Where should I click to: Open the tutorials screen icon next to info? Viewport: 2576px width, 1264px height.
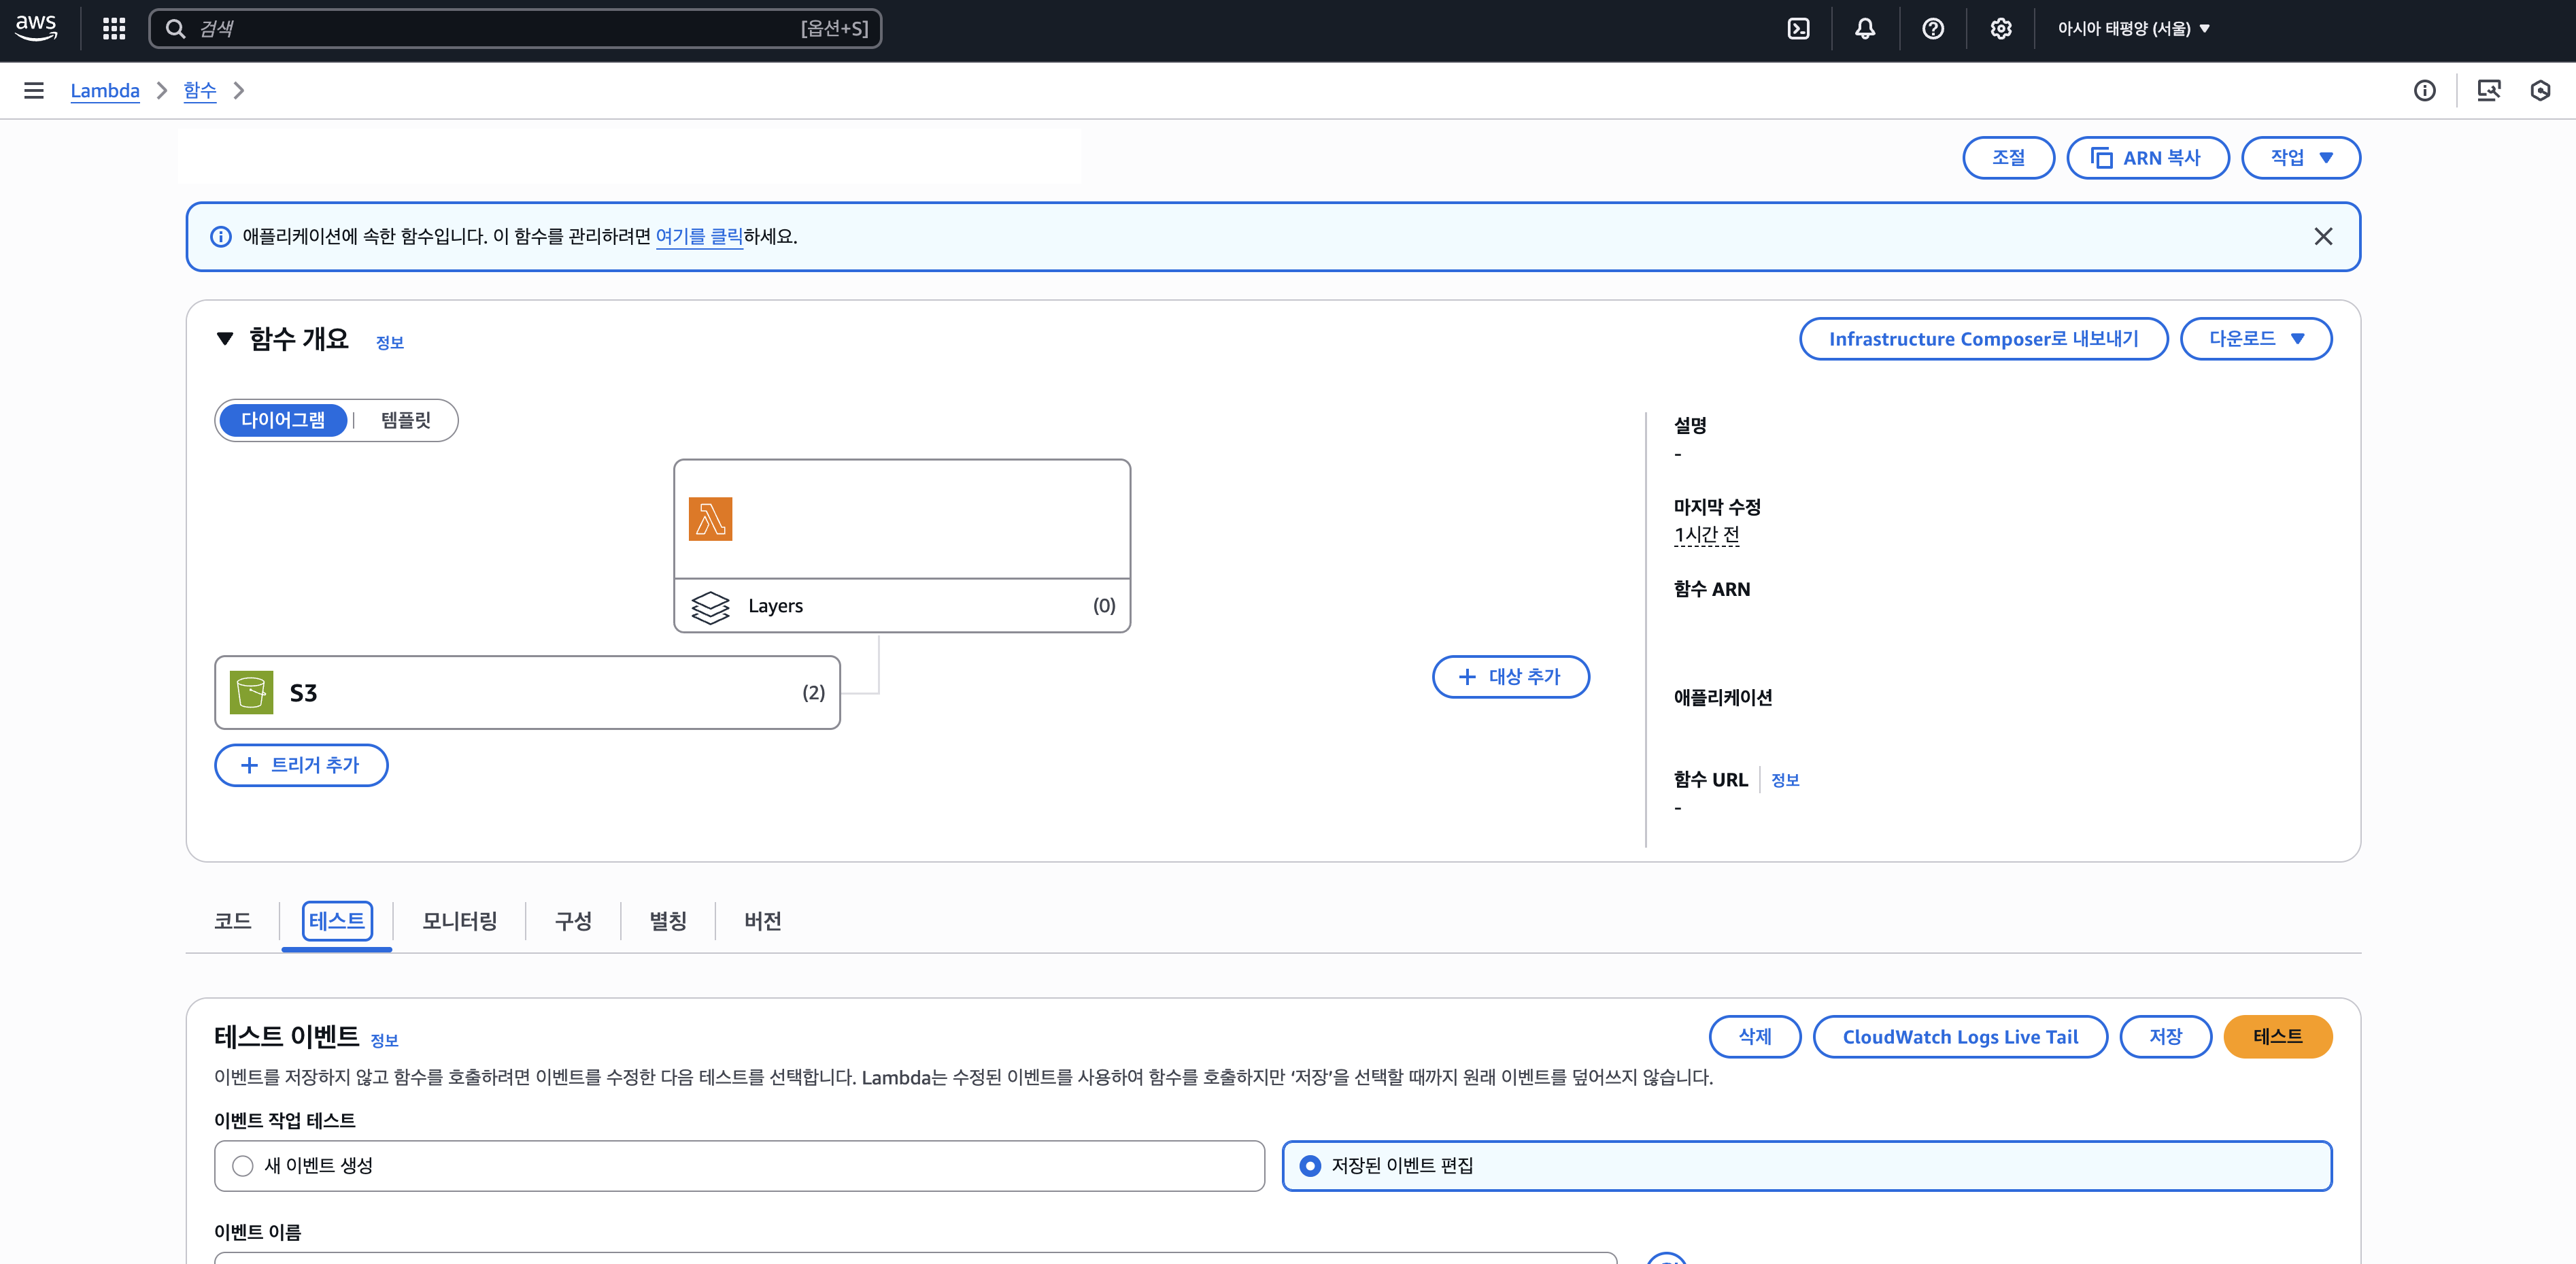pyautogui.click(x=2489, y=91)
